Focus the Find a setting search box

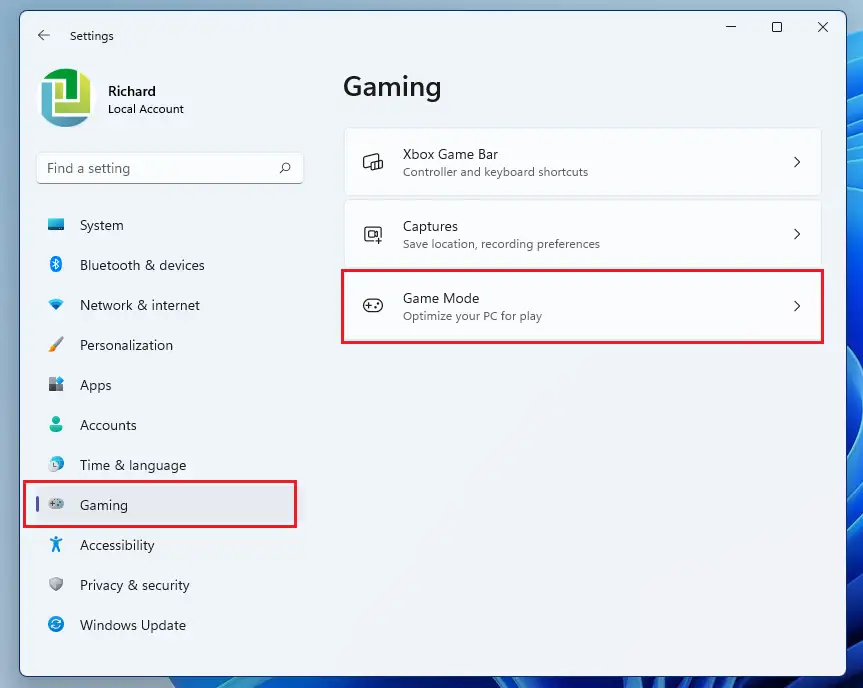click(170, 168)
